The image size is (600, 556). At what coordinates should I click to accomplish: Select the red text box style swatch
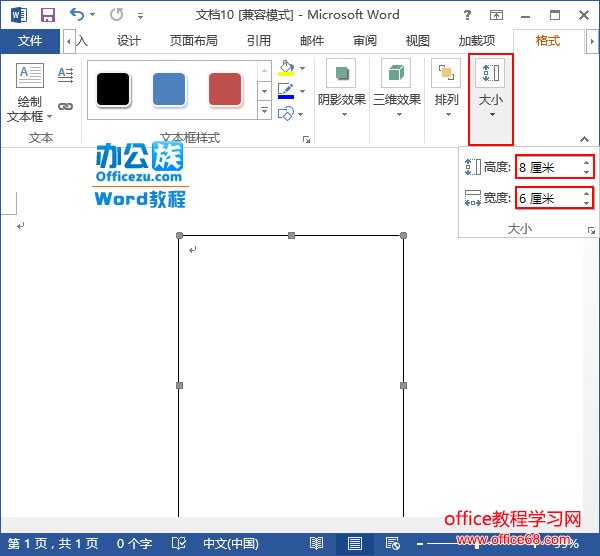(225, 89)
